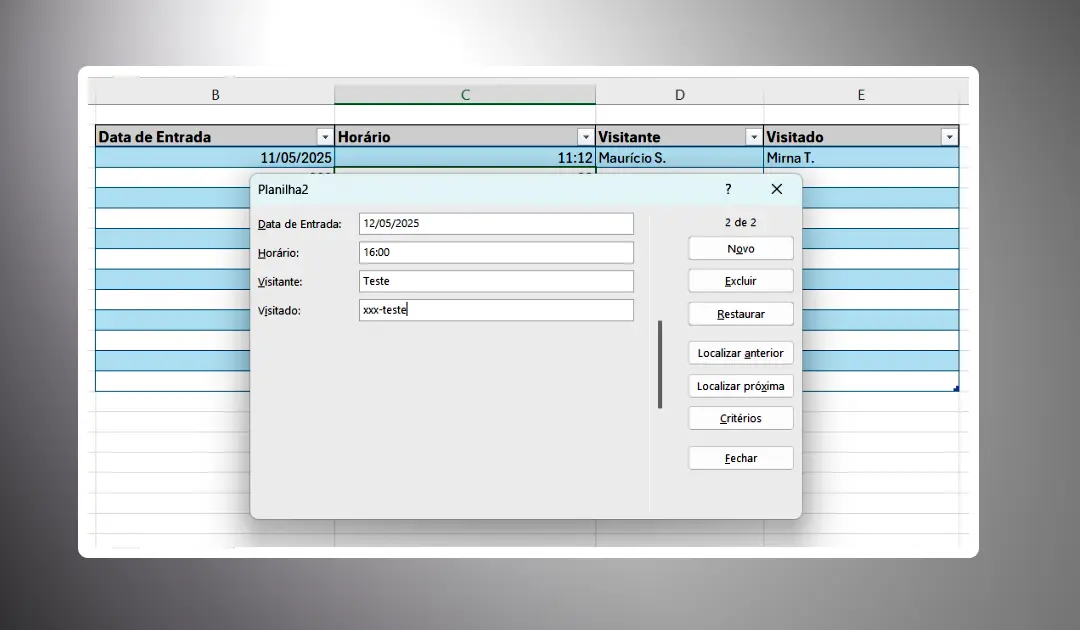Close the form with Fechar button
This screenshot has width=1080, height=630.
point(741,458)
